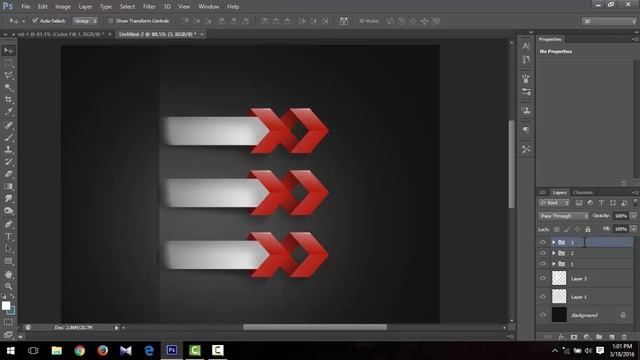Expand group 2 folder arrow

(554, 253)
